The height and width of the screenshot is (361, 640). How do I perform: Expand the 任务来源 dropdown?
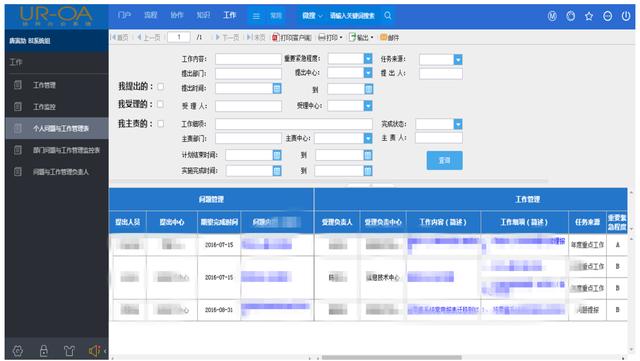click(458, 60)
